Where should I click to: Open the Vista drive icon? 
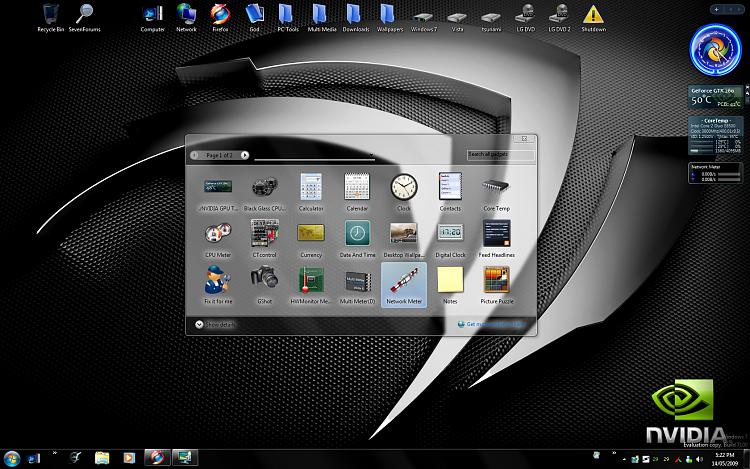tap(458, 20)
